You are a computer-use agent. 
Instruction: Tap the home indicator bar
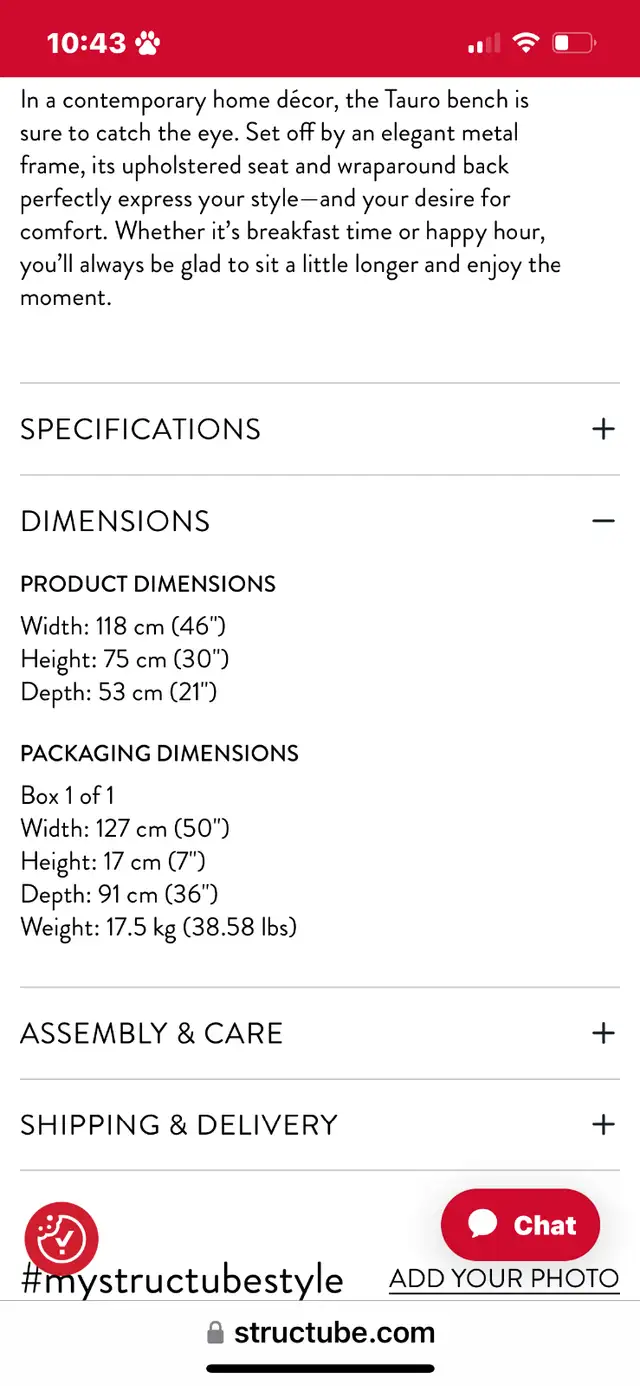pyautogui.click(x=320, y=1368)
